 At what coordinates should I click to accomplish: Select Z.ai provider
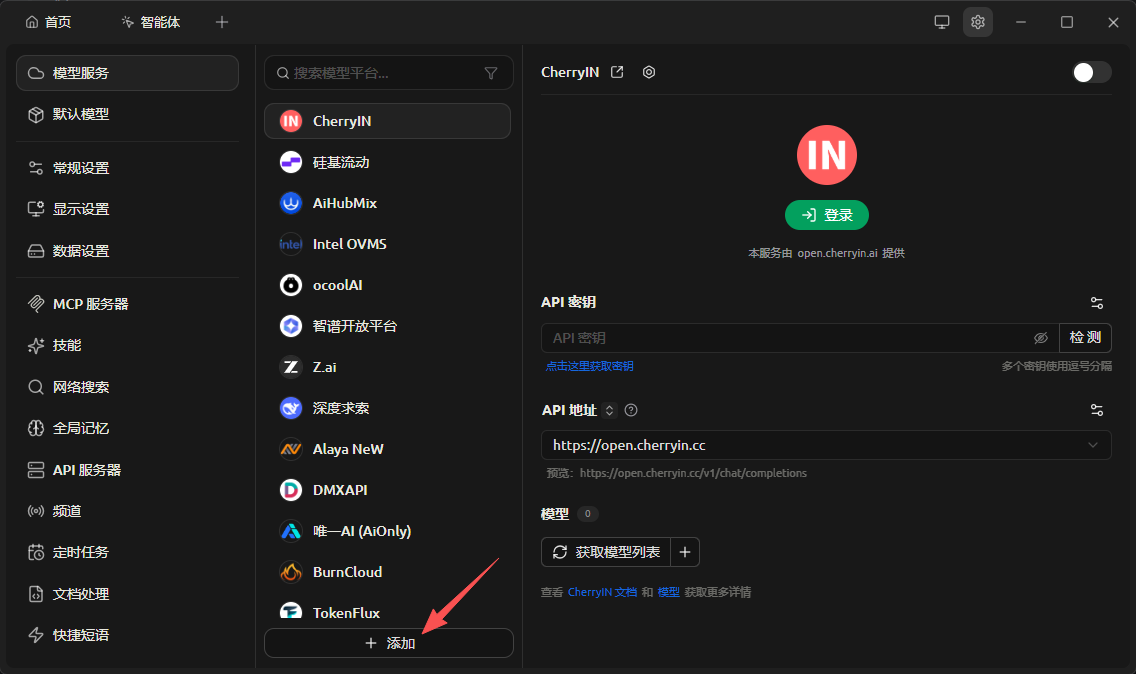(x=388, y=367)
